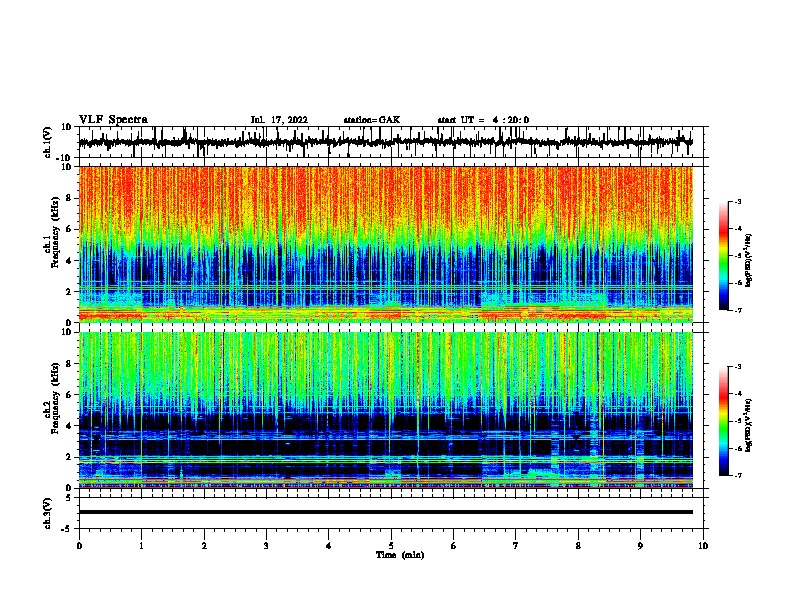Click the time axis tick label "0"
The width and height of the screenshot is (792, 612).
[79, 546]
